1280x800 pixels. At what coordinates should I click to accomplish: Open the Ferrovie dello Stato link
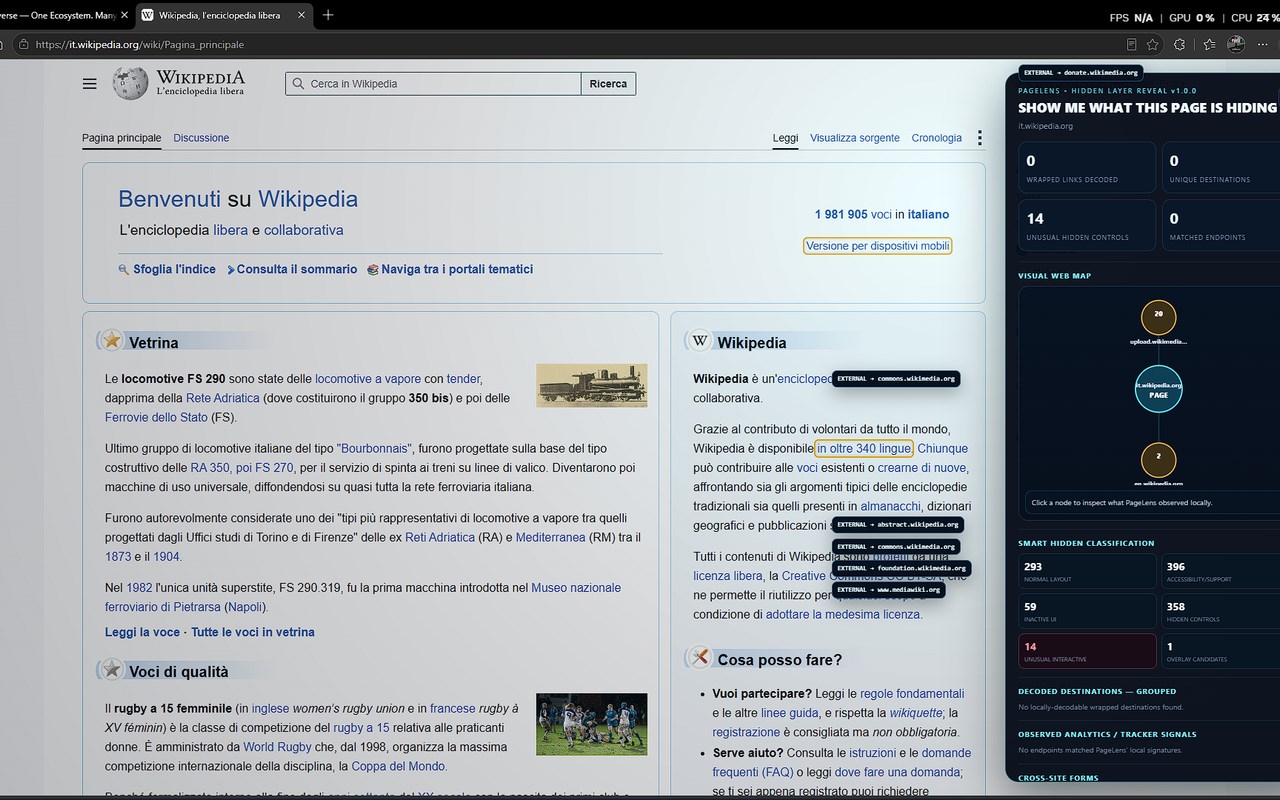coord(156,417)
